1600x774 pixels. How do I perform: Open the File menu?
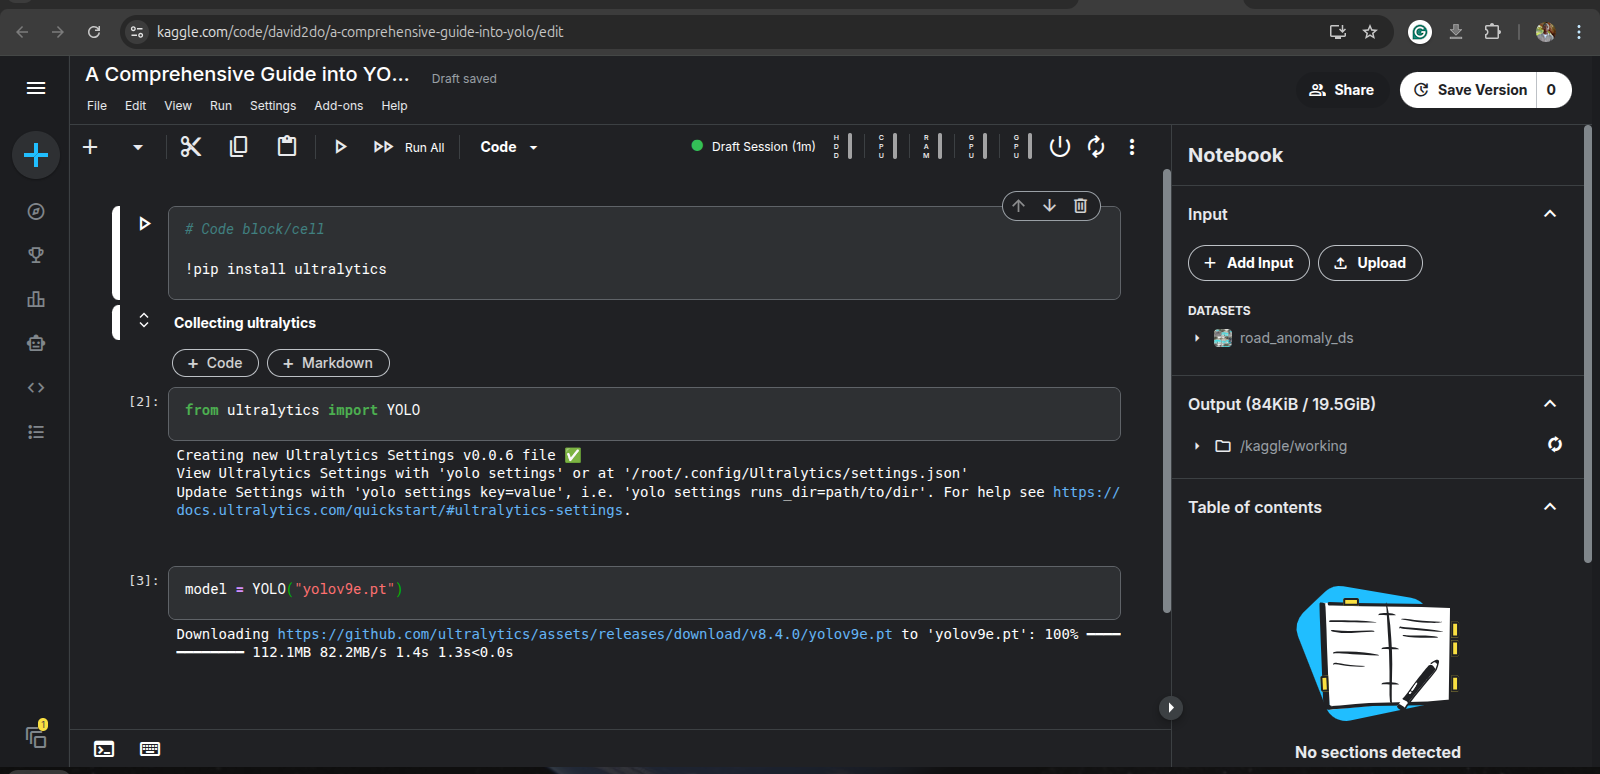coord(97,106)
